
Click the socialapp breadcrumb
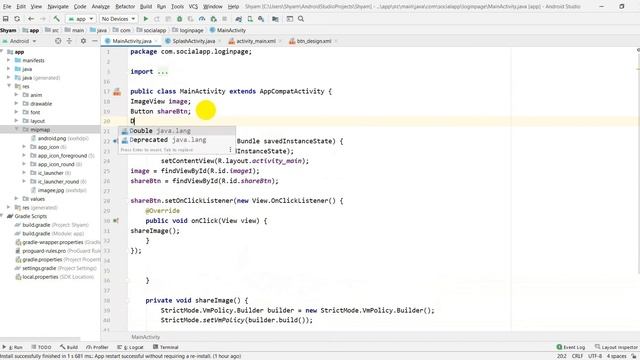click(151, 30)
